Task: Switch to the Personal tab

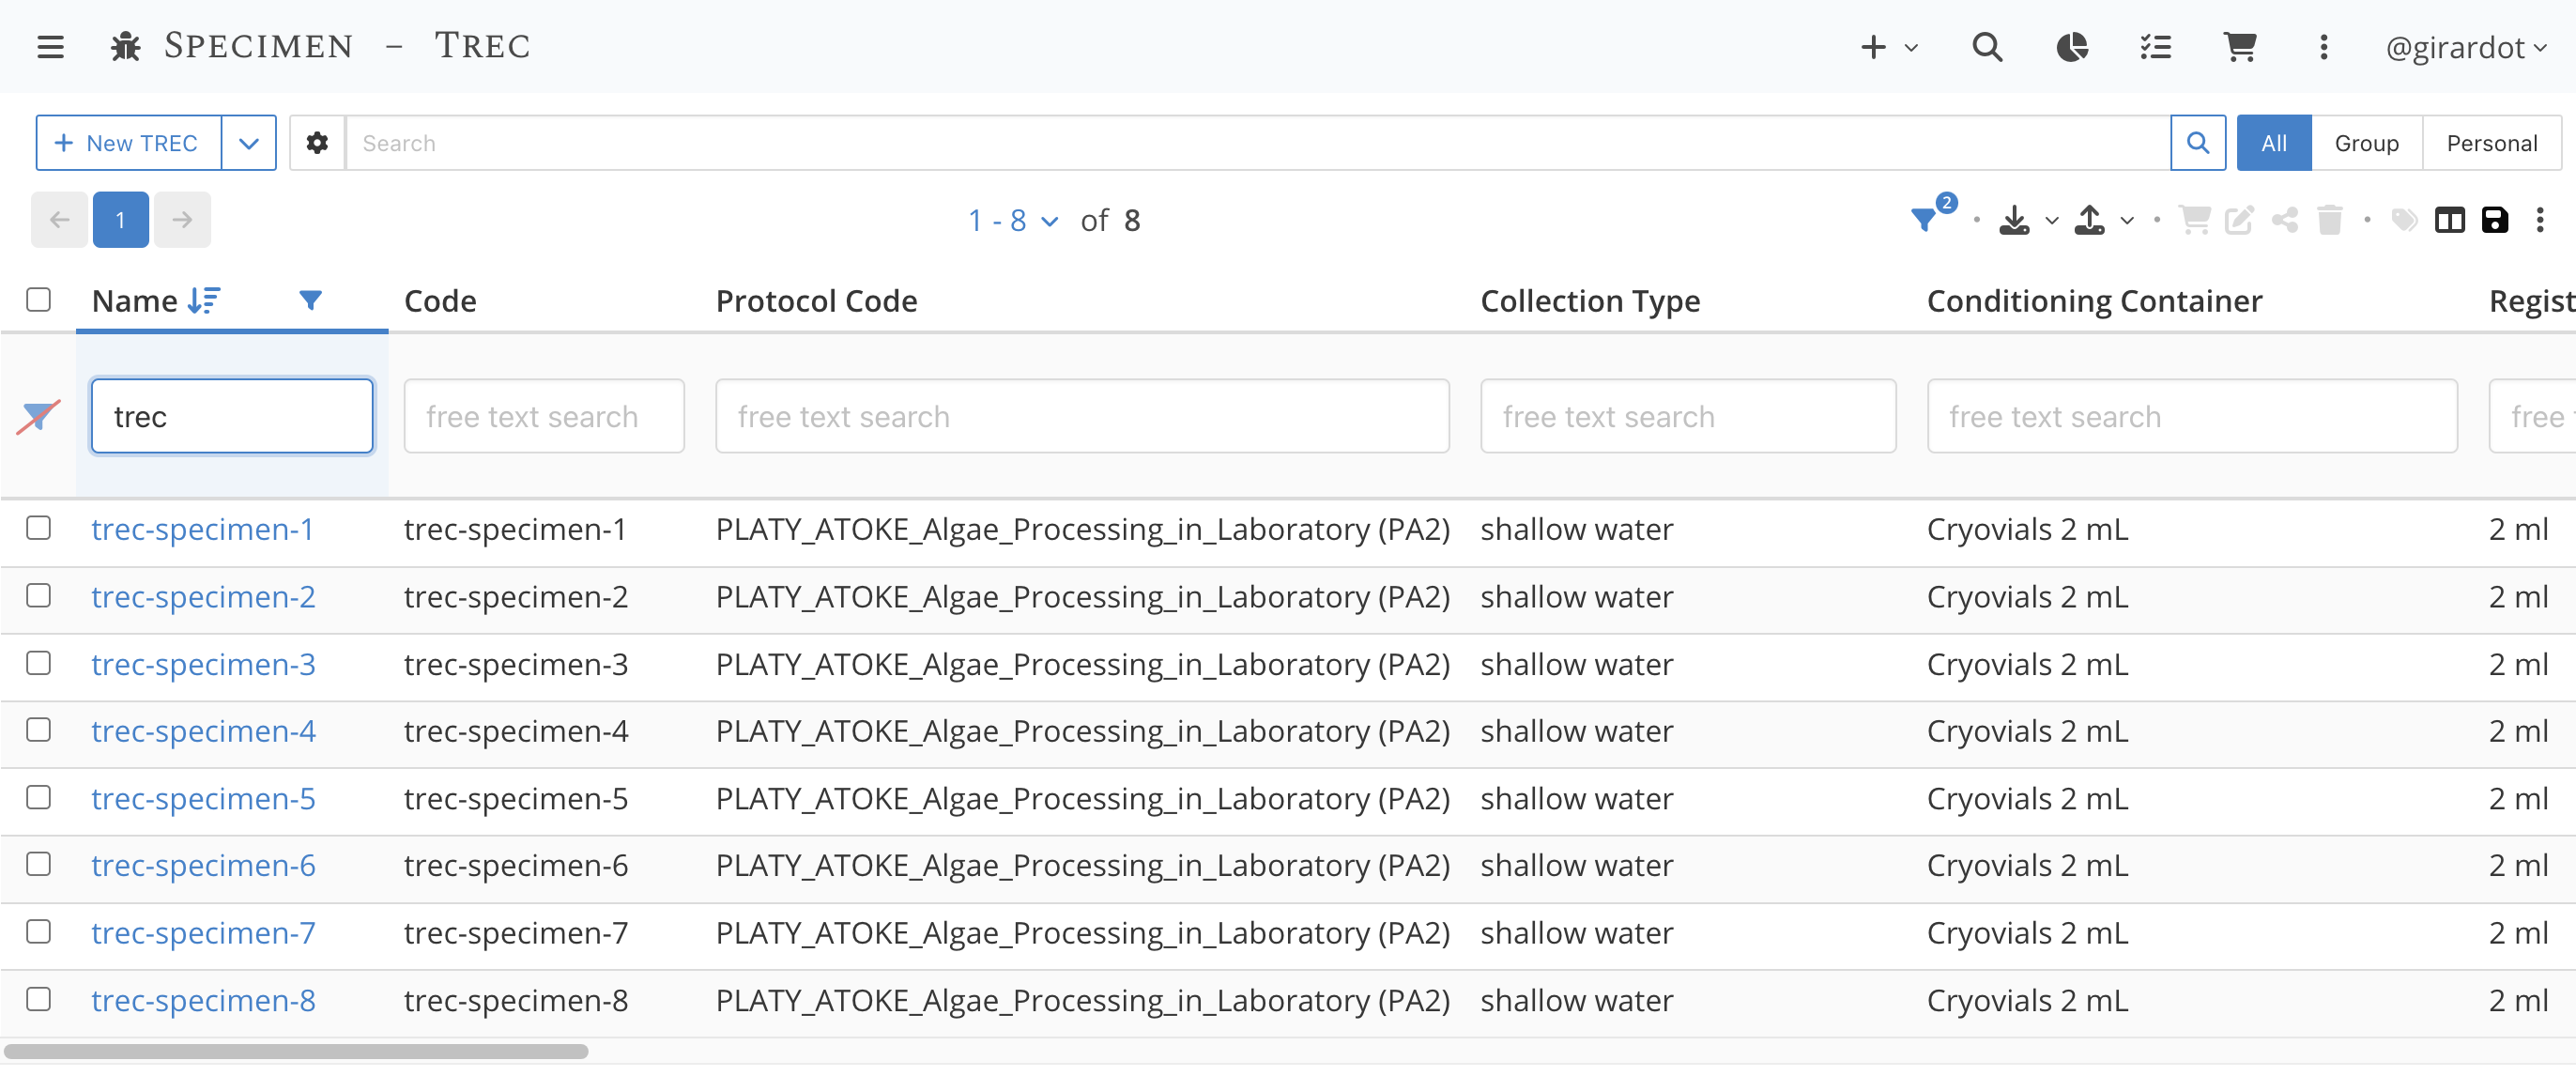Action: (2491, 143)
